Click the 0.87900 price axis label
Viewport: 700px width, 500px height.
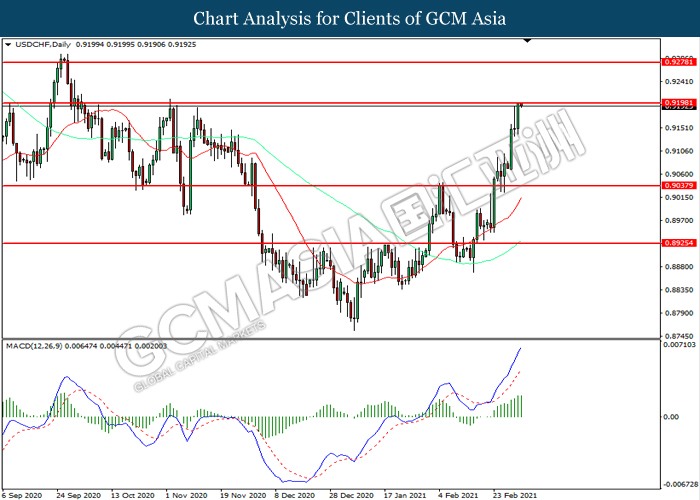[x=679, y=313]
